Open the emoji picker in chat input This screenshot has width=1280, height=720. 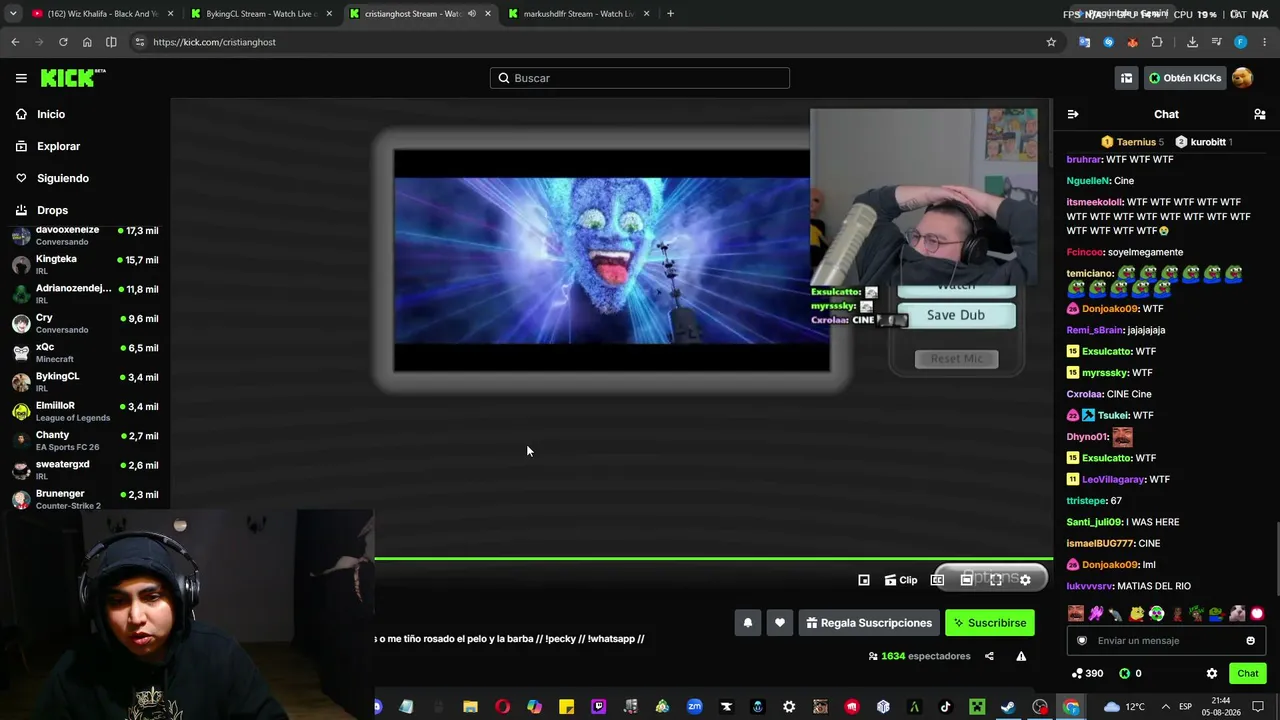(1250, 641)
